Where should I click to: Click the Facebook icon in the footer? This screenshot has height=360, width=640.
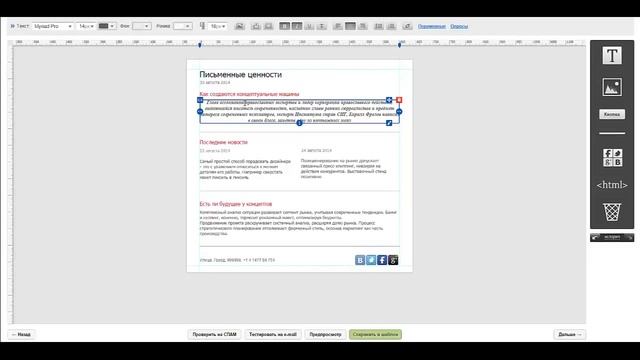382,260
